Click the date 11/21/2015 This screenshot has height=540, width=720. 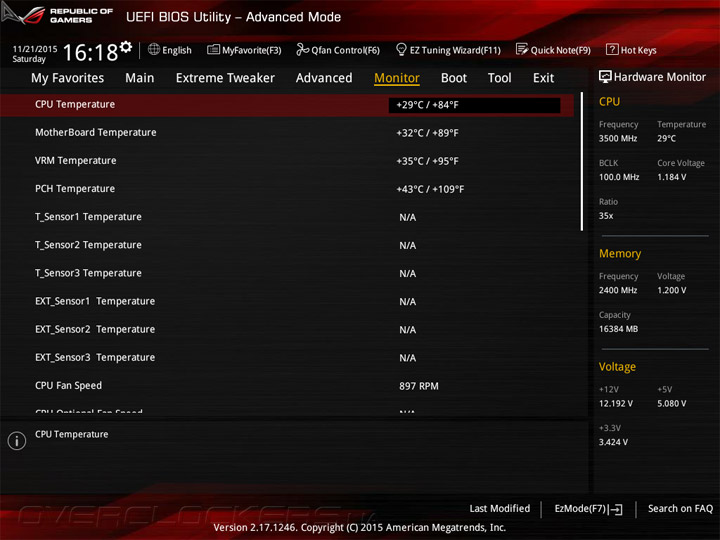pos(35,49)
